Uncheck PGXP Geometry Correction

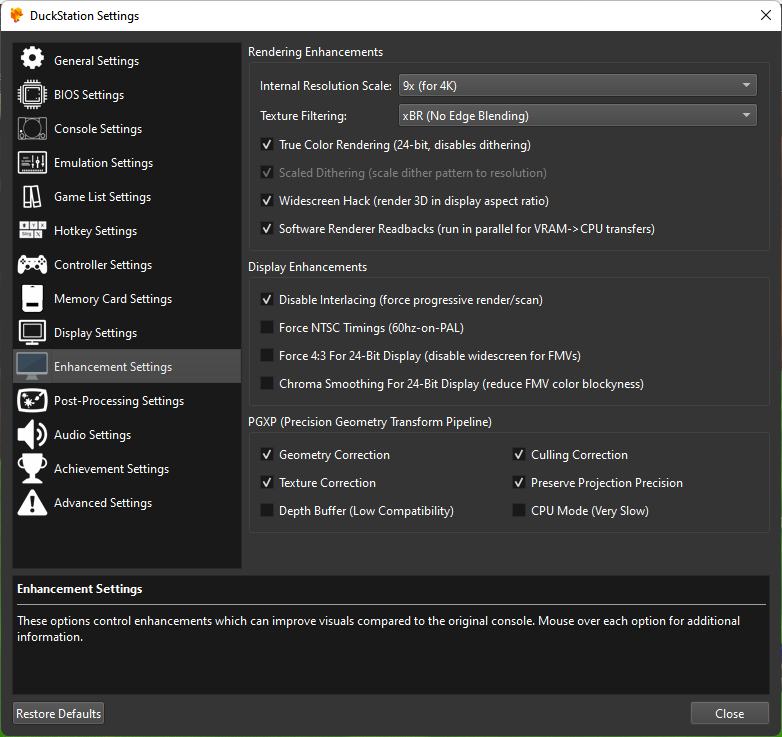tap(267, 454)
